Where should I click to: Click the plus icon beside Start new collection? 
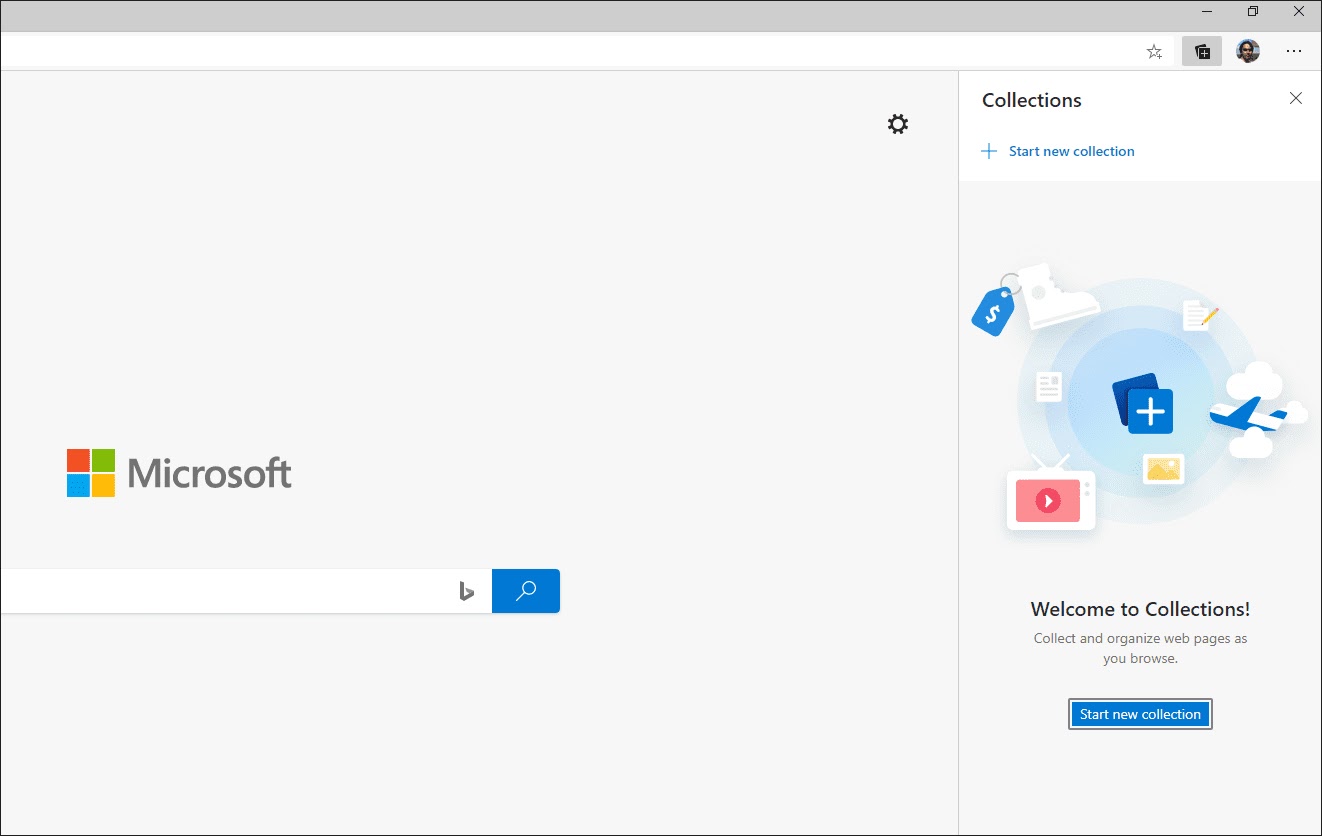click(x=989, y=151)
